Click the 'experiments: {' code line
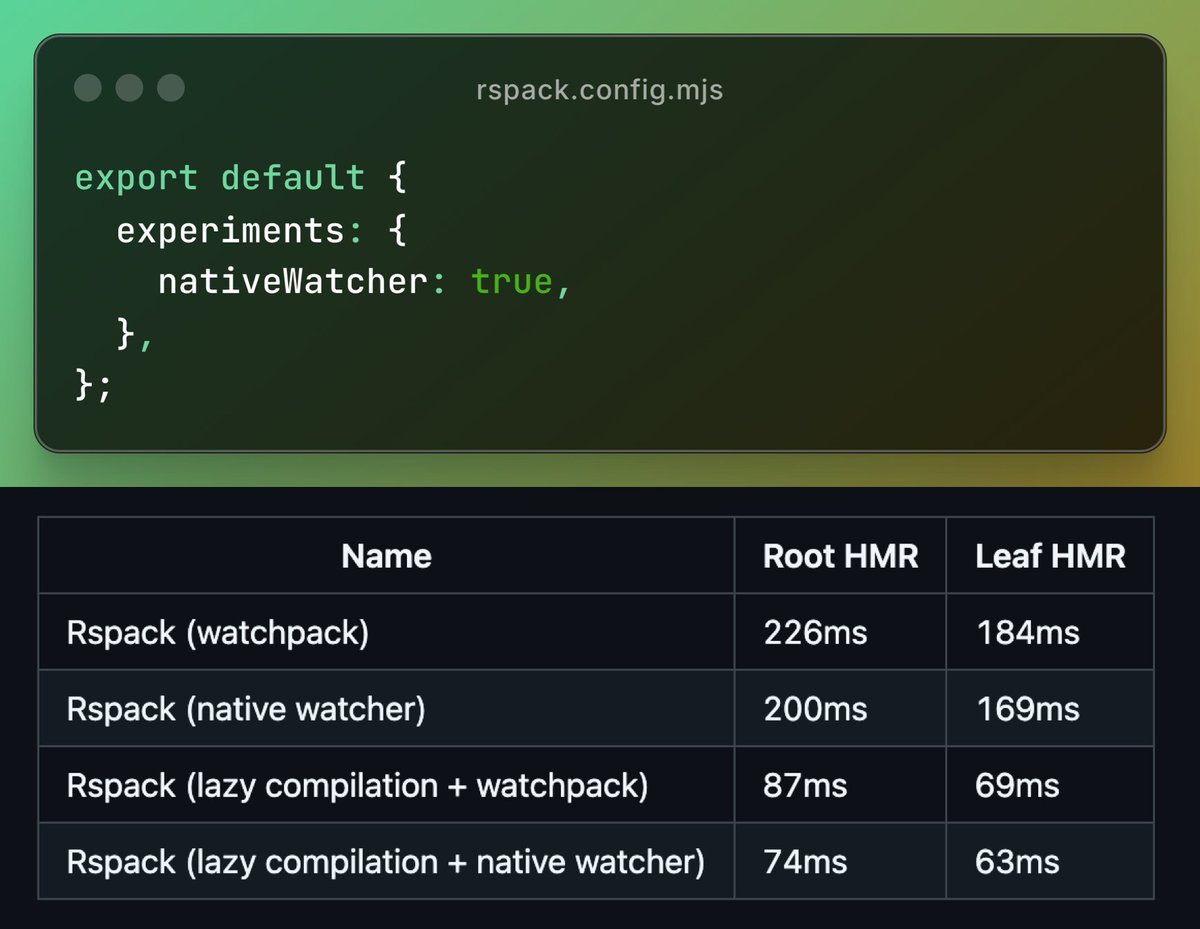The image size is (1200, 929). coord(261,230)
